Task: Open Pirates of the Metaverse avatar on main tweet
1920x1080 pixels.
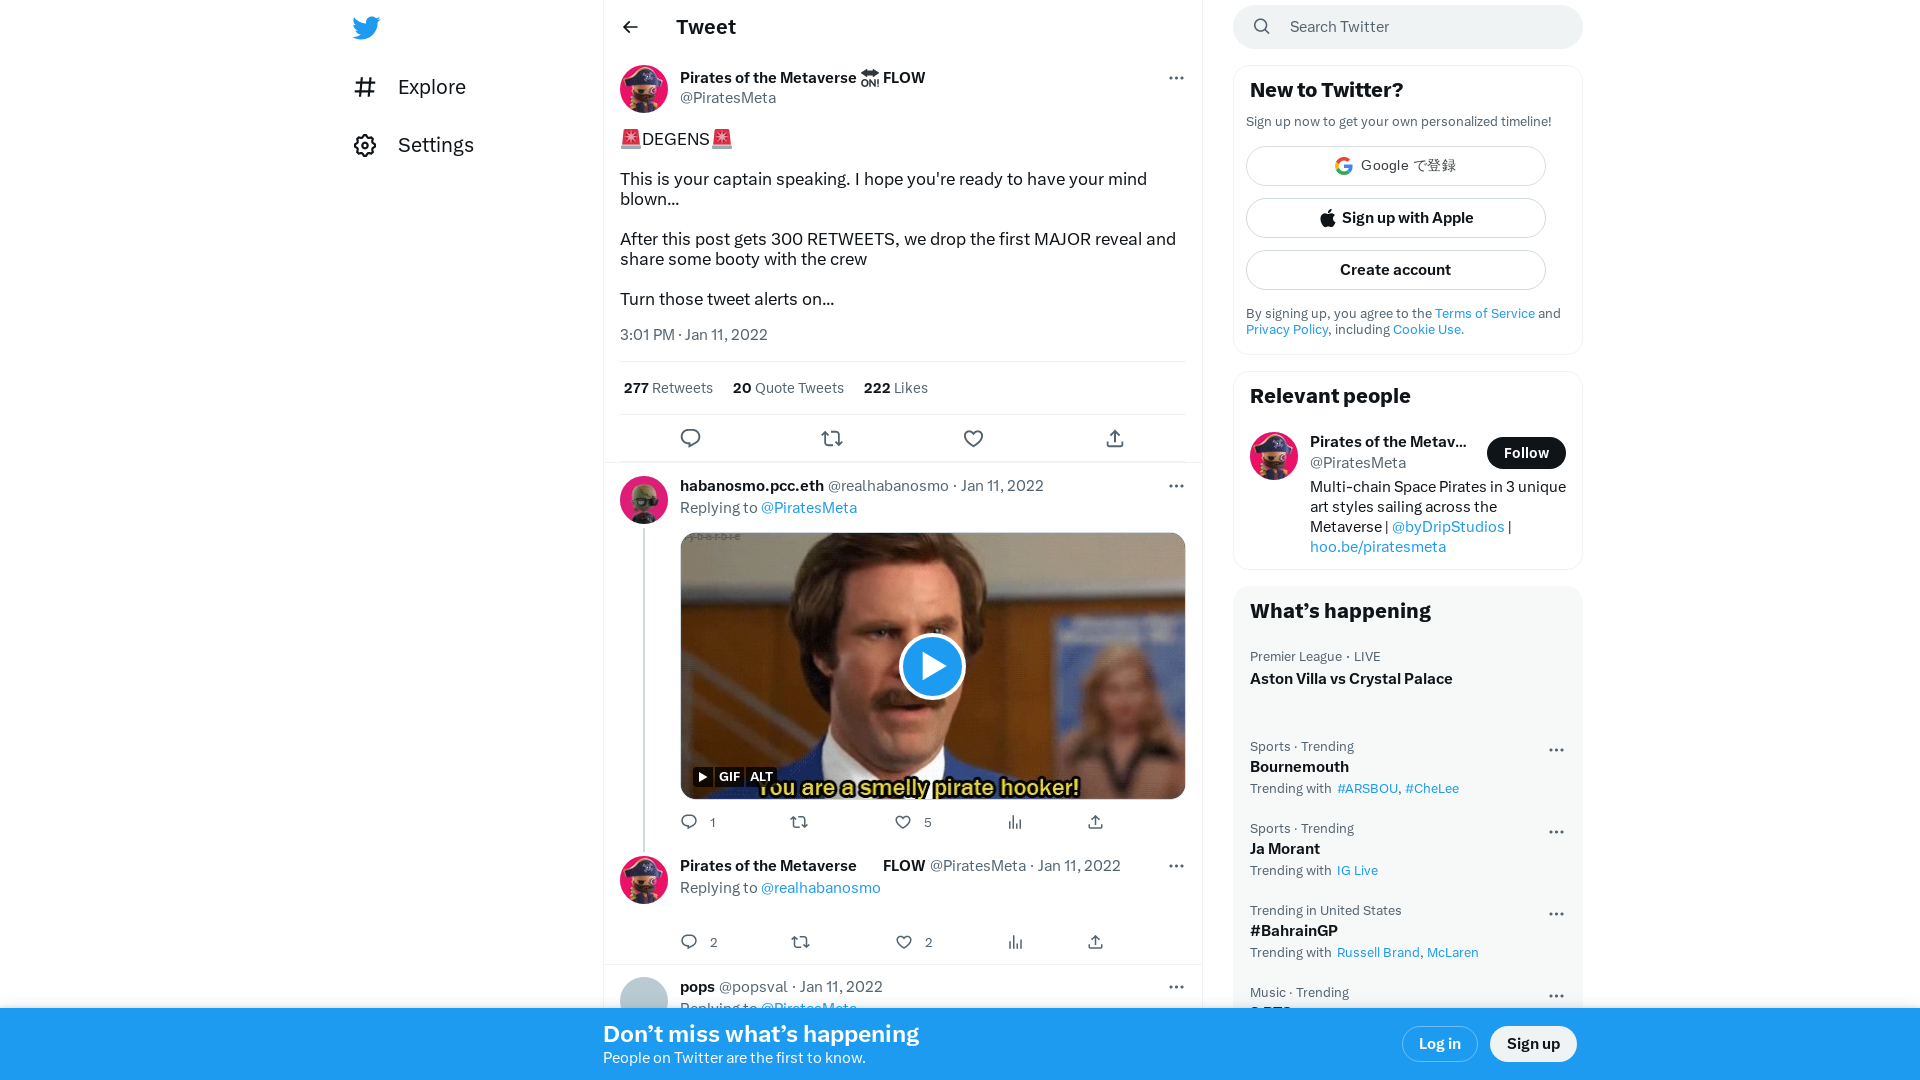Action: point(644,89)
